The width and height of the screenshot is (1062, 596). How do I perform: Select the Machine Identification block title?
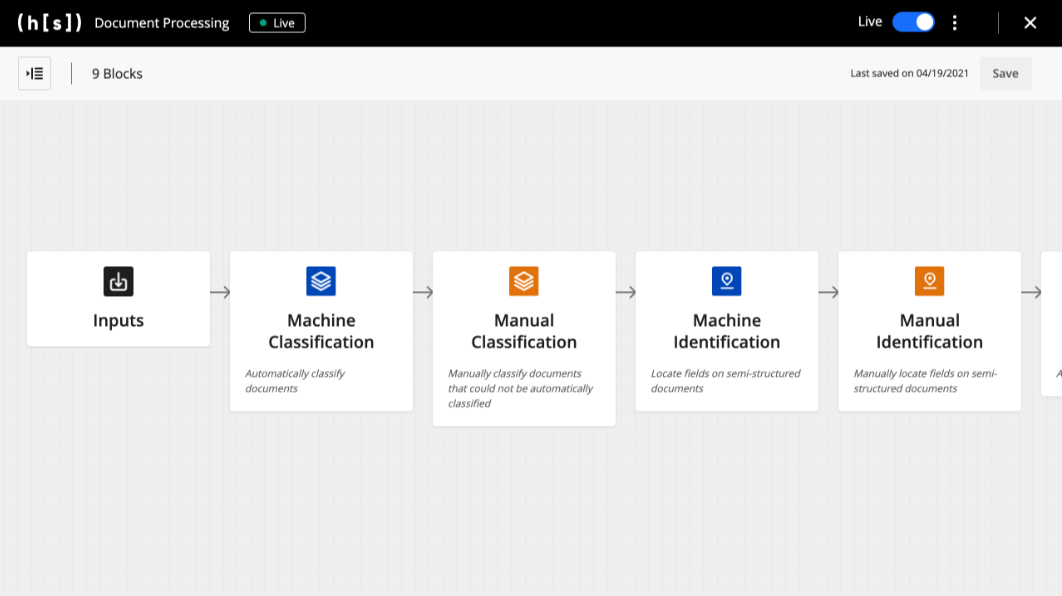tap(727, 331)
